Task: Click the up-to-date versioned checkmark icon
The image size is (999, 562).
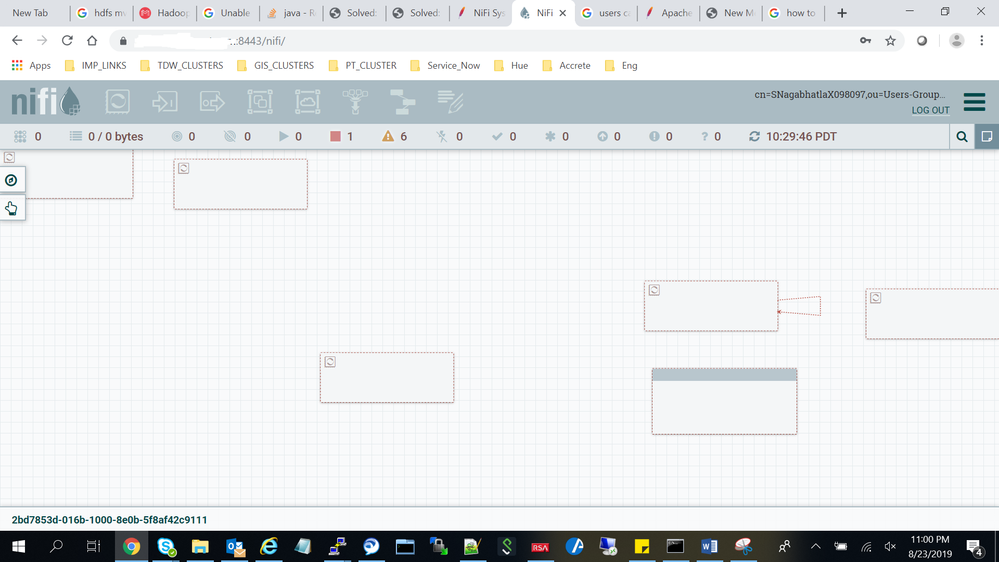Action: click(x=497, y=136)
